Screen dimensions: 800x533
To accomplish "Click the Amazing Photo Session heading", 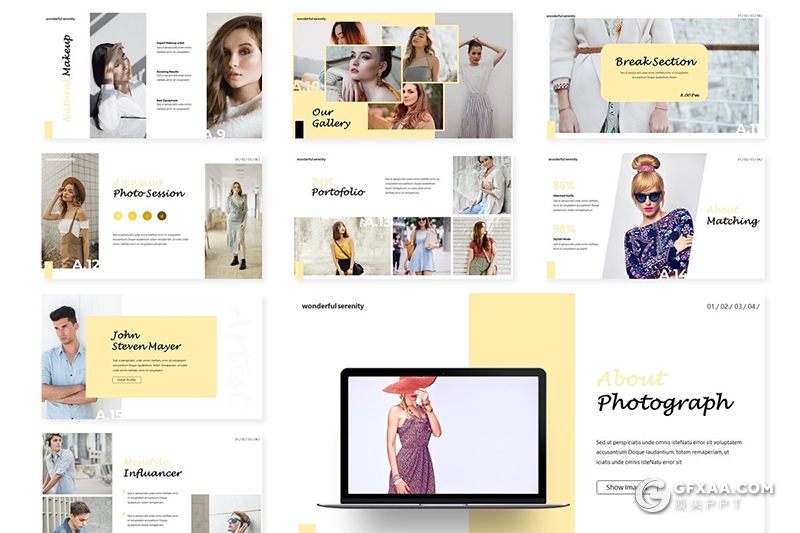I will (148, 188).
